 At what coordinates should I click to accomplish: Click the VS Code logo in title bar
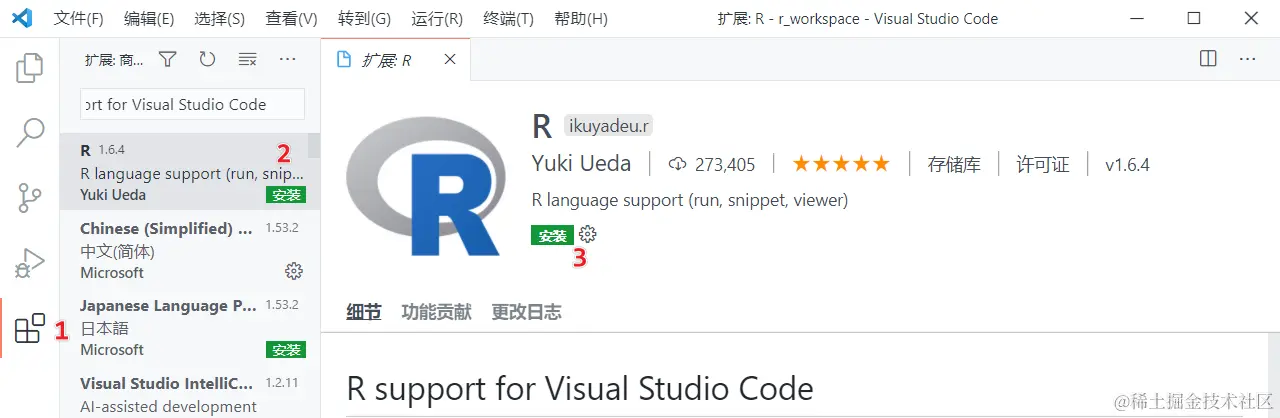click(x=23, y=18)
